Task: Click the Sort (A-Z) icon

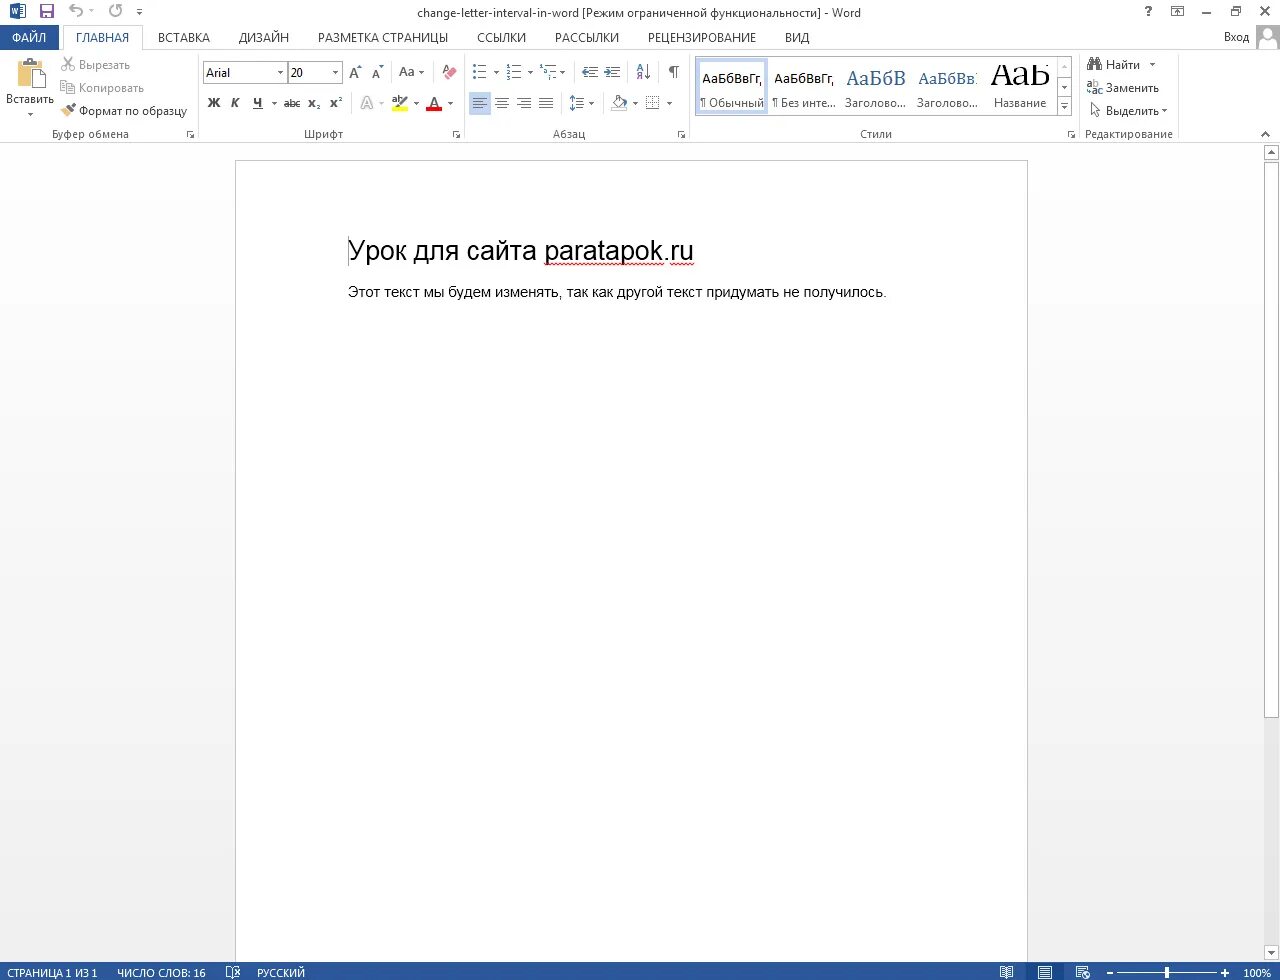Action: tap(643, 72)
